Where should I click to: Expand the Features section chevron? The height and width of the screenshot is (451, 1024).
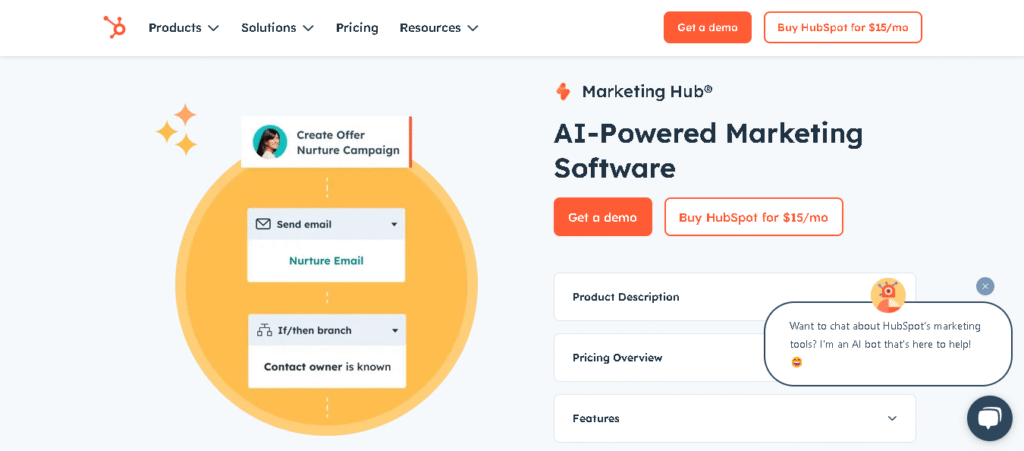(892, 418)
